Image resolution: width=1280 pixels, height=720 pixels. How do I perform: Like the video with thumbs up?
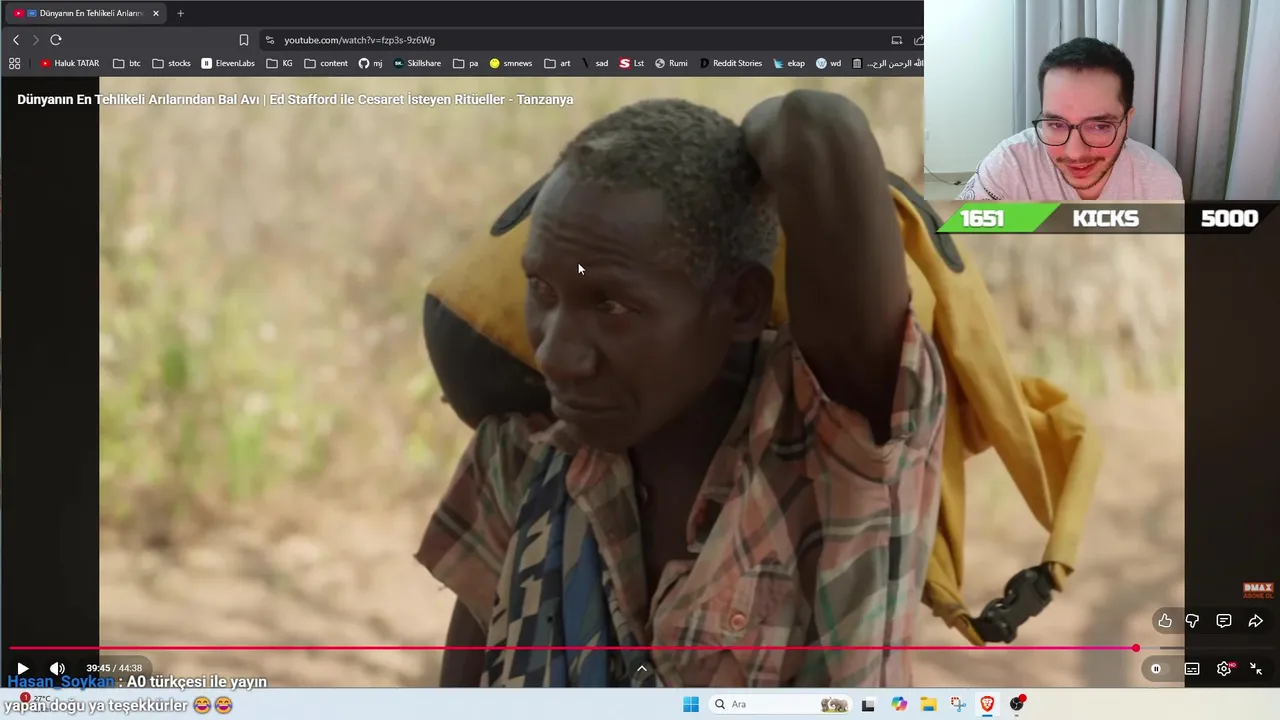pyautogui.click(x=1165, y=621)
